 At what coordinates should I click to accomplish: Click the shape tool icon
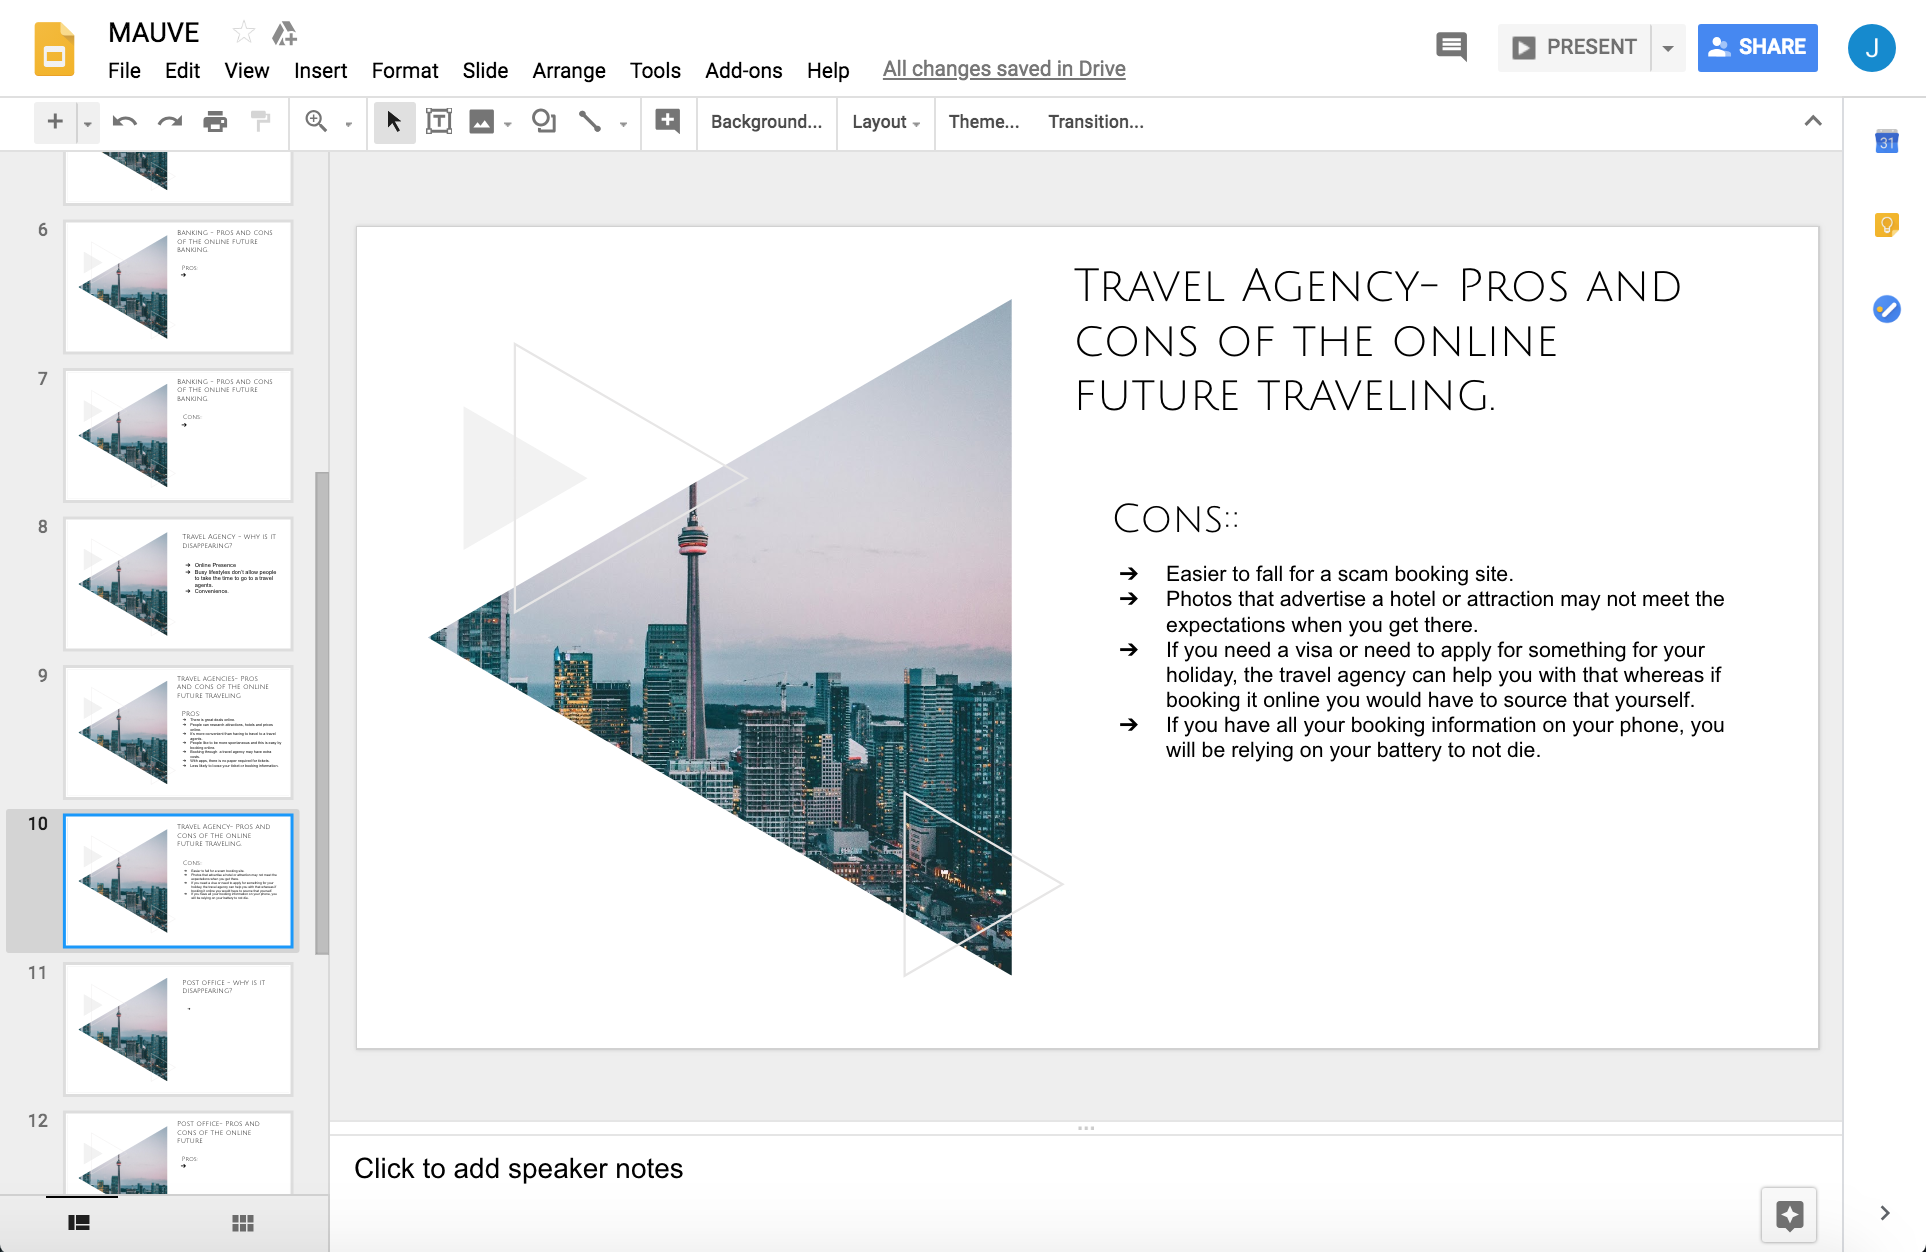[544, 122]
